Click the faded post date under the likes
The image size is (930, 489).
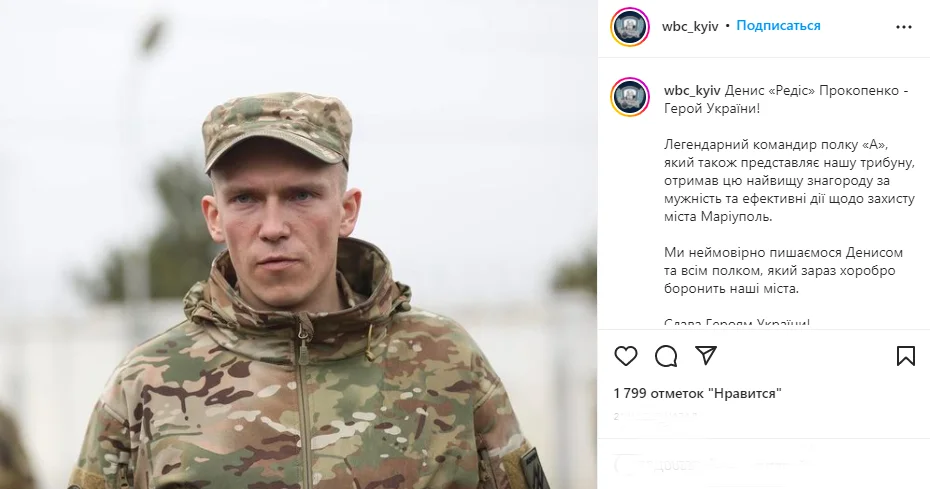[655, 417]
